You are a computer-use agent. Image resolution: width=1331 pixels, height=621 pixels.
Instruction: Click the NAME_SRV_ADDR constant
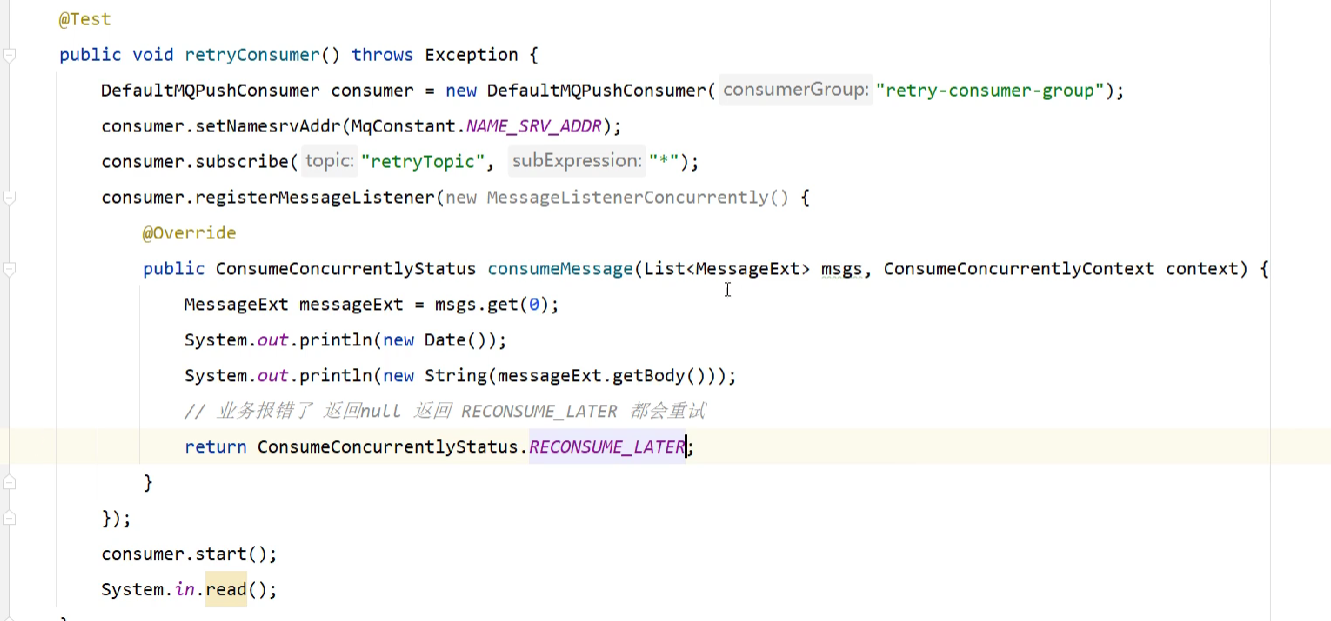(534, 127)
